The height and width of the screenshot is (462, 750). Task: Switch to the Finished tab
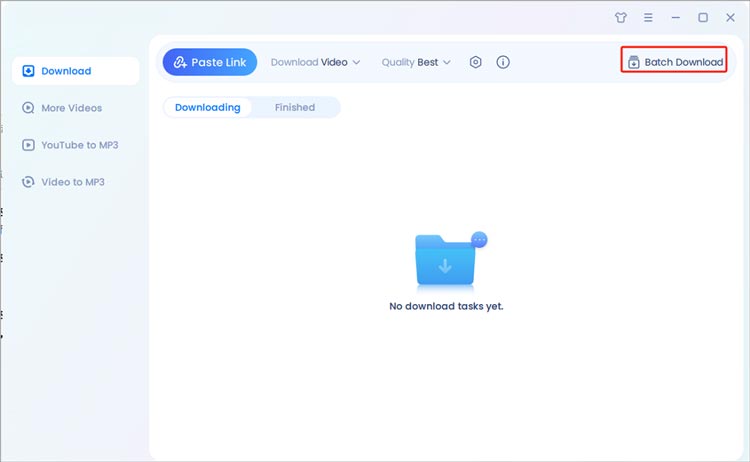pos(295,107)
